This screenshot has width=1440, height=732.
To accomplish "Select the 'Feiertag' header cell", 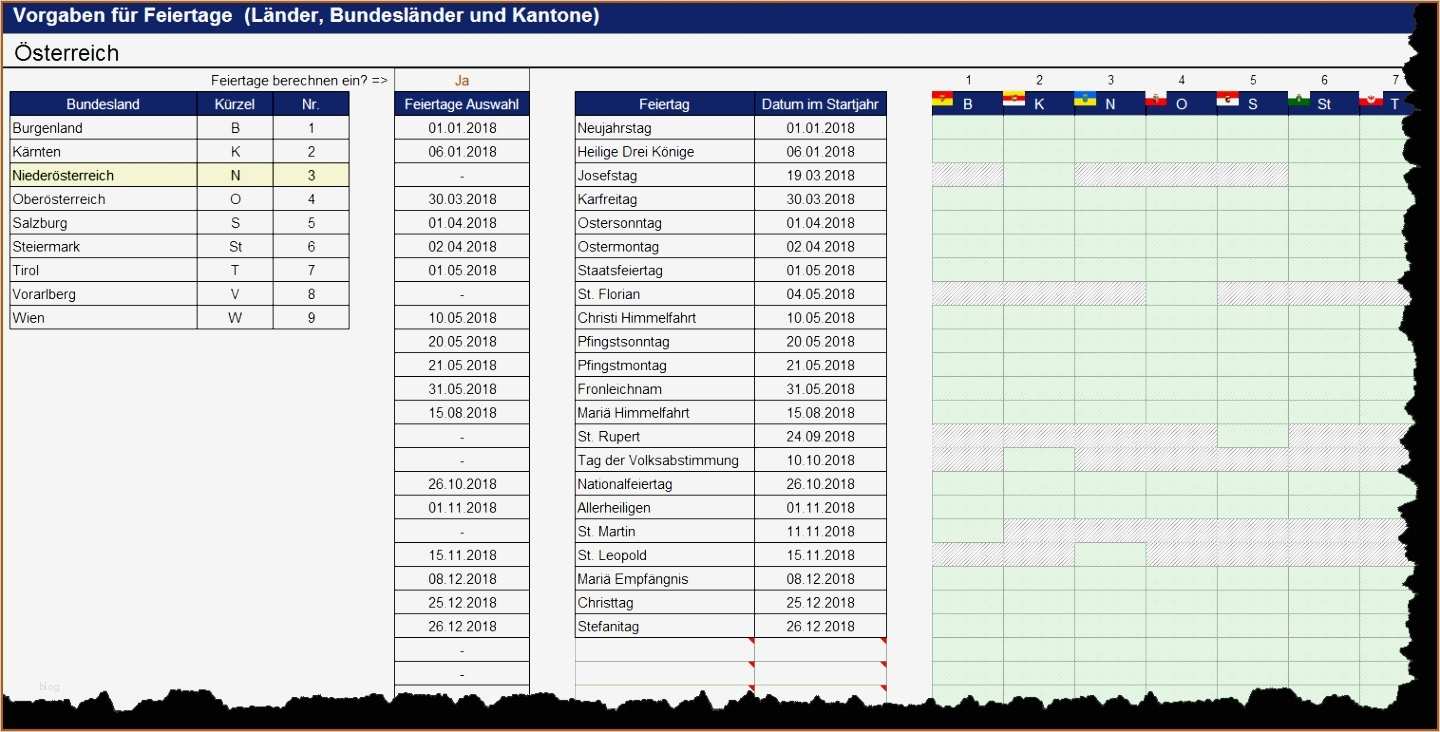I will (664, 104).
